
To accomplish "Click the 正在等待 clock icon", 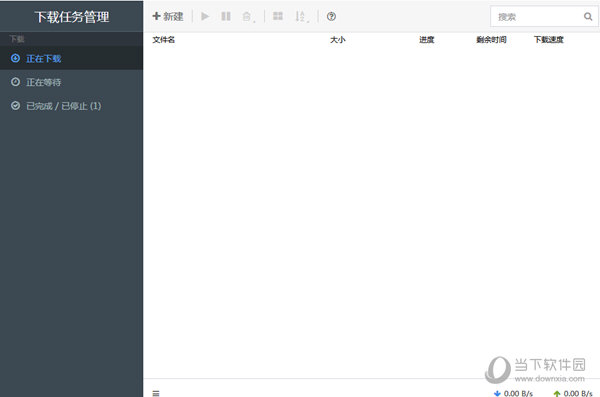I will pyautogui.click(x=15, y=82).
